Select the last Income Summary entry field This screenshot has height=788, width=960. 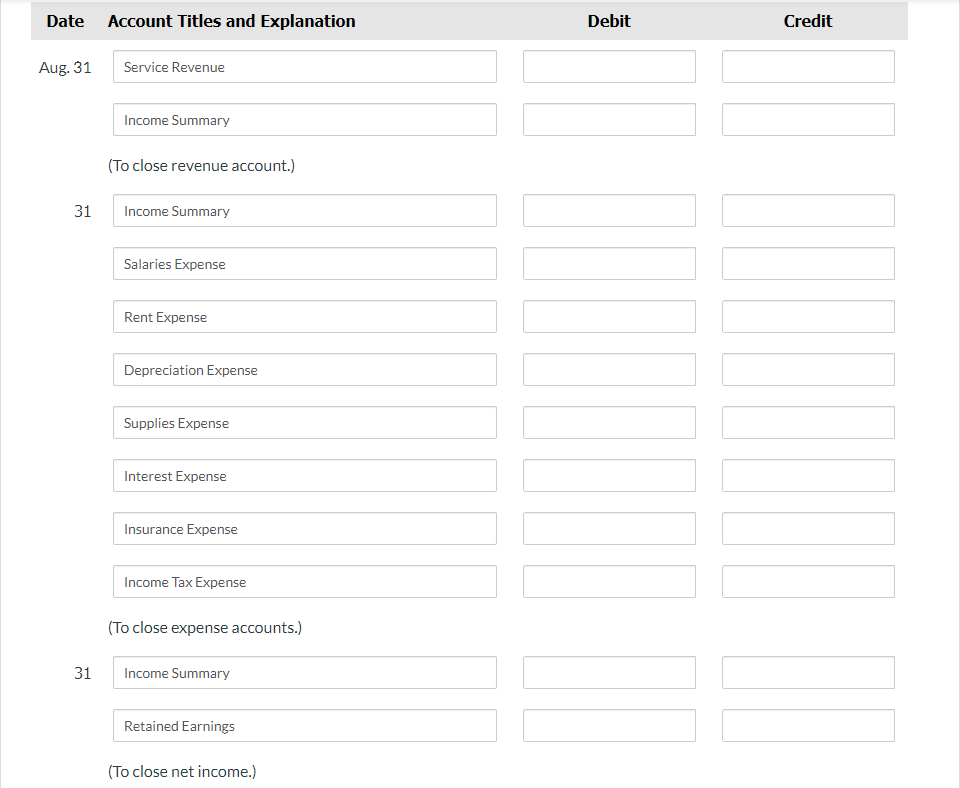304,672
